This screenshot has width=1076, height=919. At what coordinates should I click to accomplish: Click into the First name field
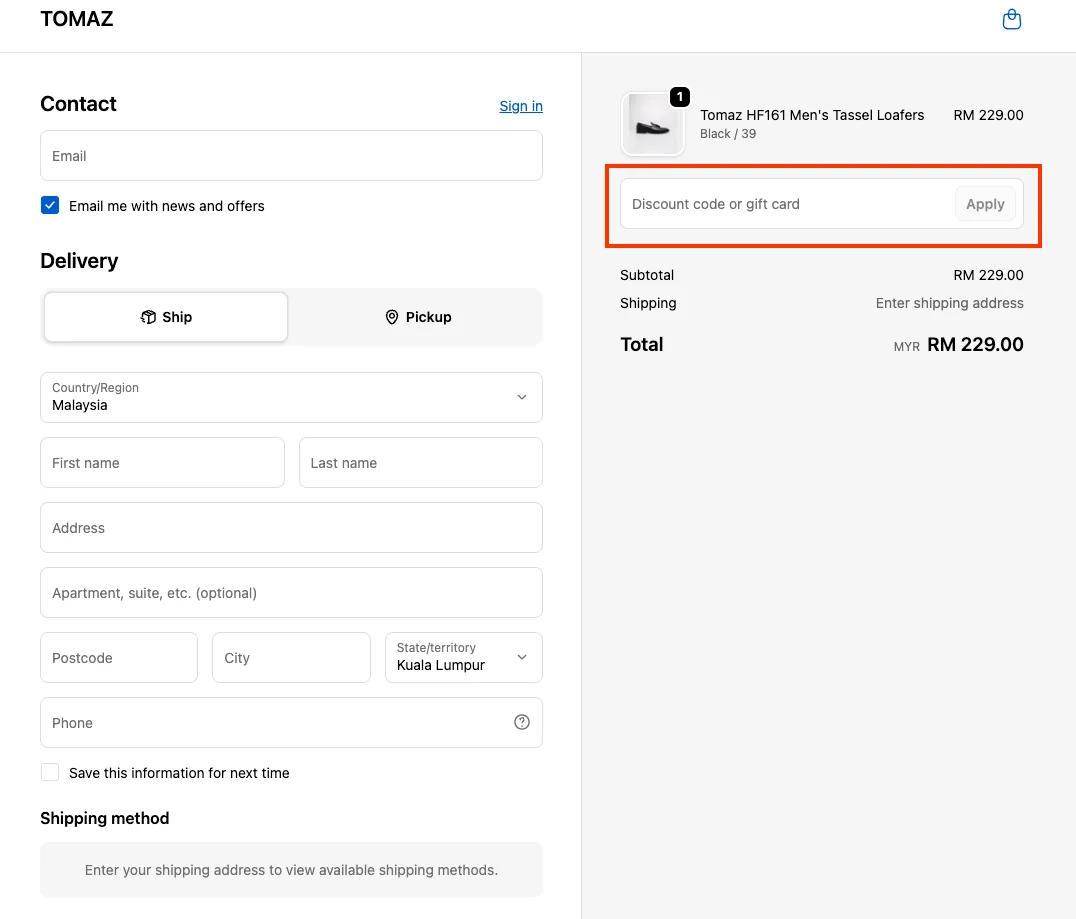point(163,463)
